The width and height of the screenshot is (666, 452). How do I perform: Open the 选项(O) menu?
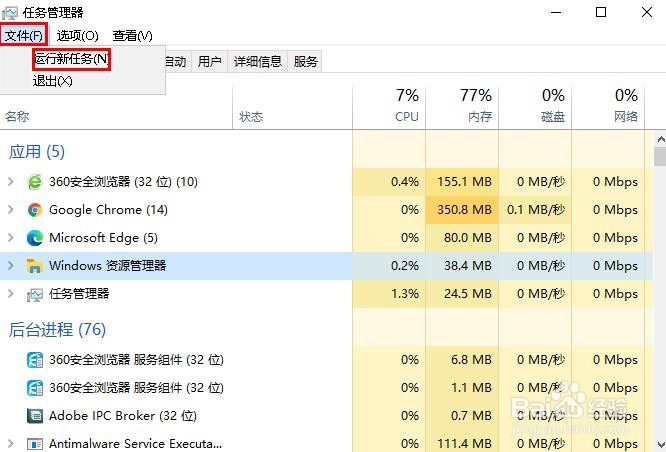pyautogui.click(x=77, y=36)
